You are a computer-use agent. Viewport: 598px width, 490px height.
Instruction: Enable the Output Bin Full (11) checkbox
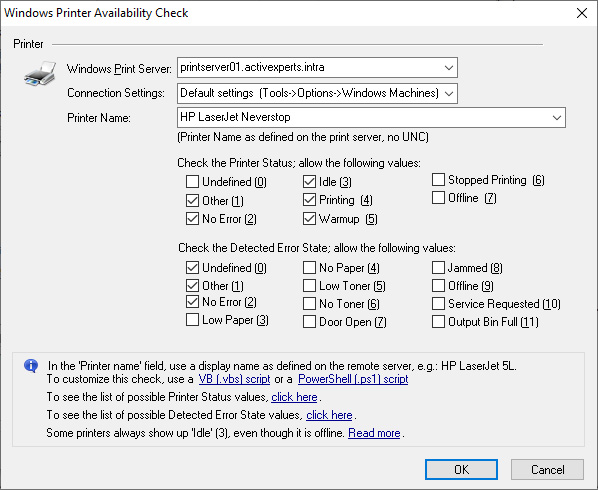click(x=438, y=321)
